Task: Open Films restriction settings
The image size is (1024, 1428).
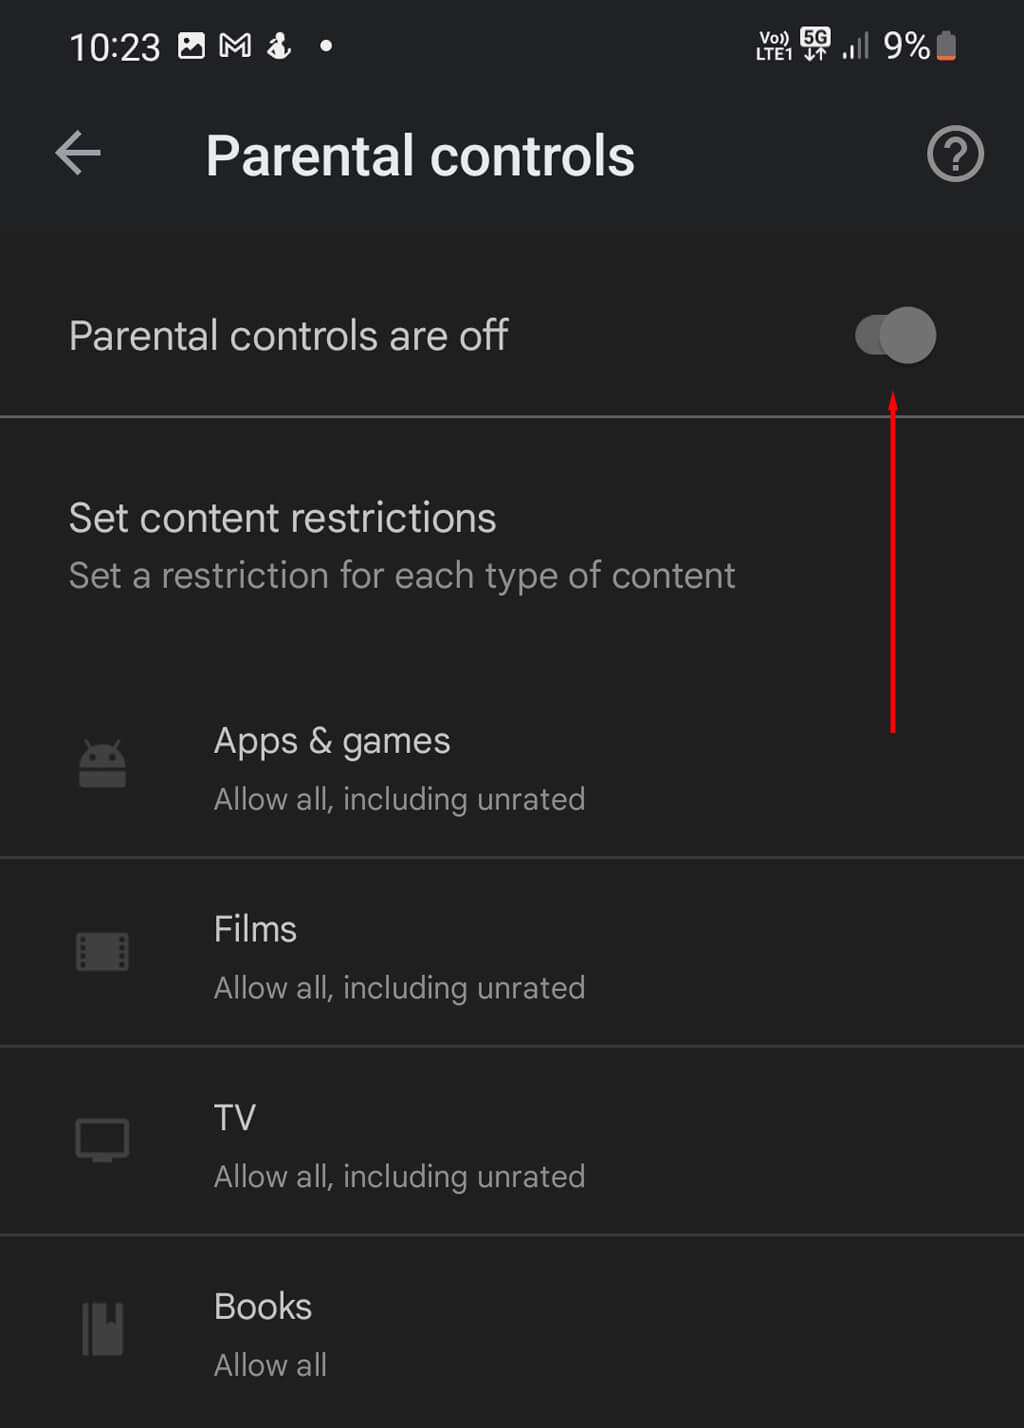Action: (x=512, y=953)
